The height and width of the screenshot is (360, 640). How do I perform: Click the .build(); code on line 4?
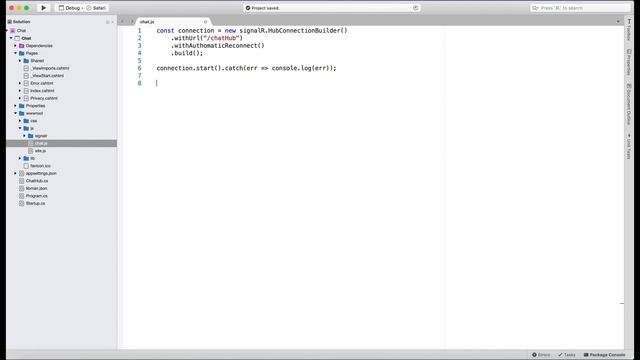tap(187, 53)
